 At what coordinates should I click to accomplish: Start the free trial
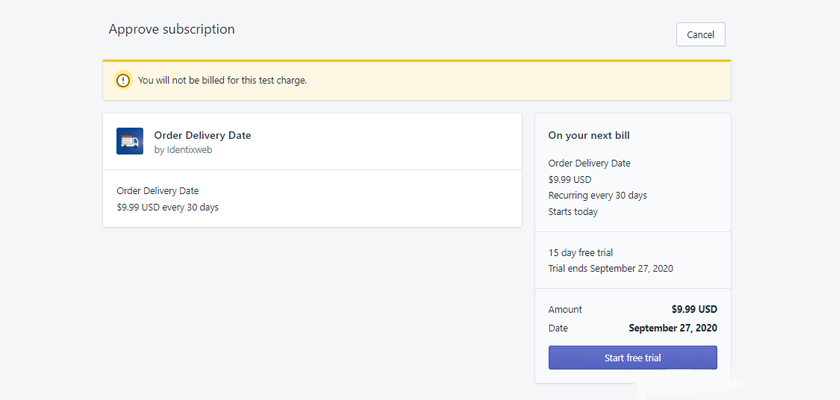tap(632, 358)
